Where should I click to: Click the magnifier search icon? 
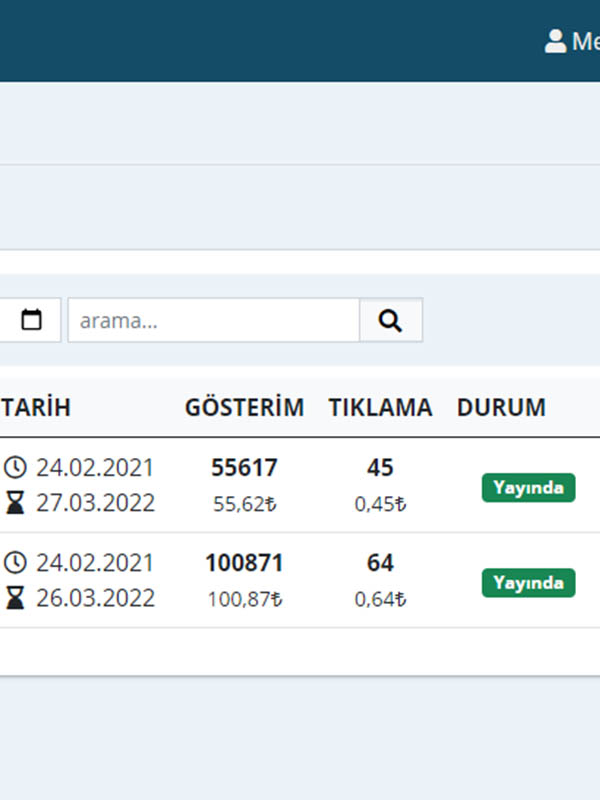click(x=390, y=320)
